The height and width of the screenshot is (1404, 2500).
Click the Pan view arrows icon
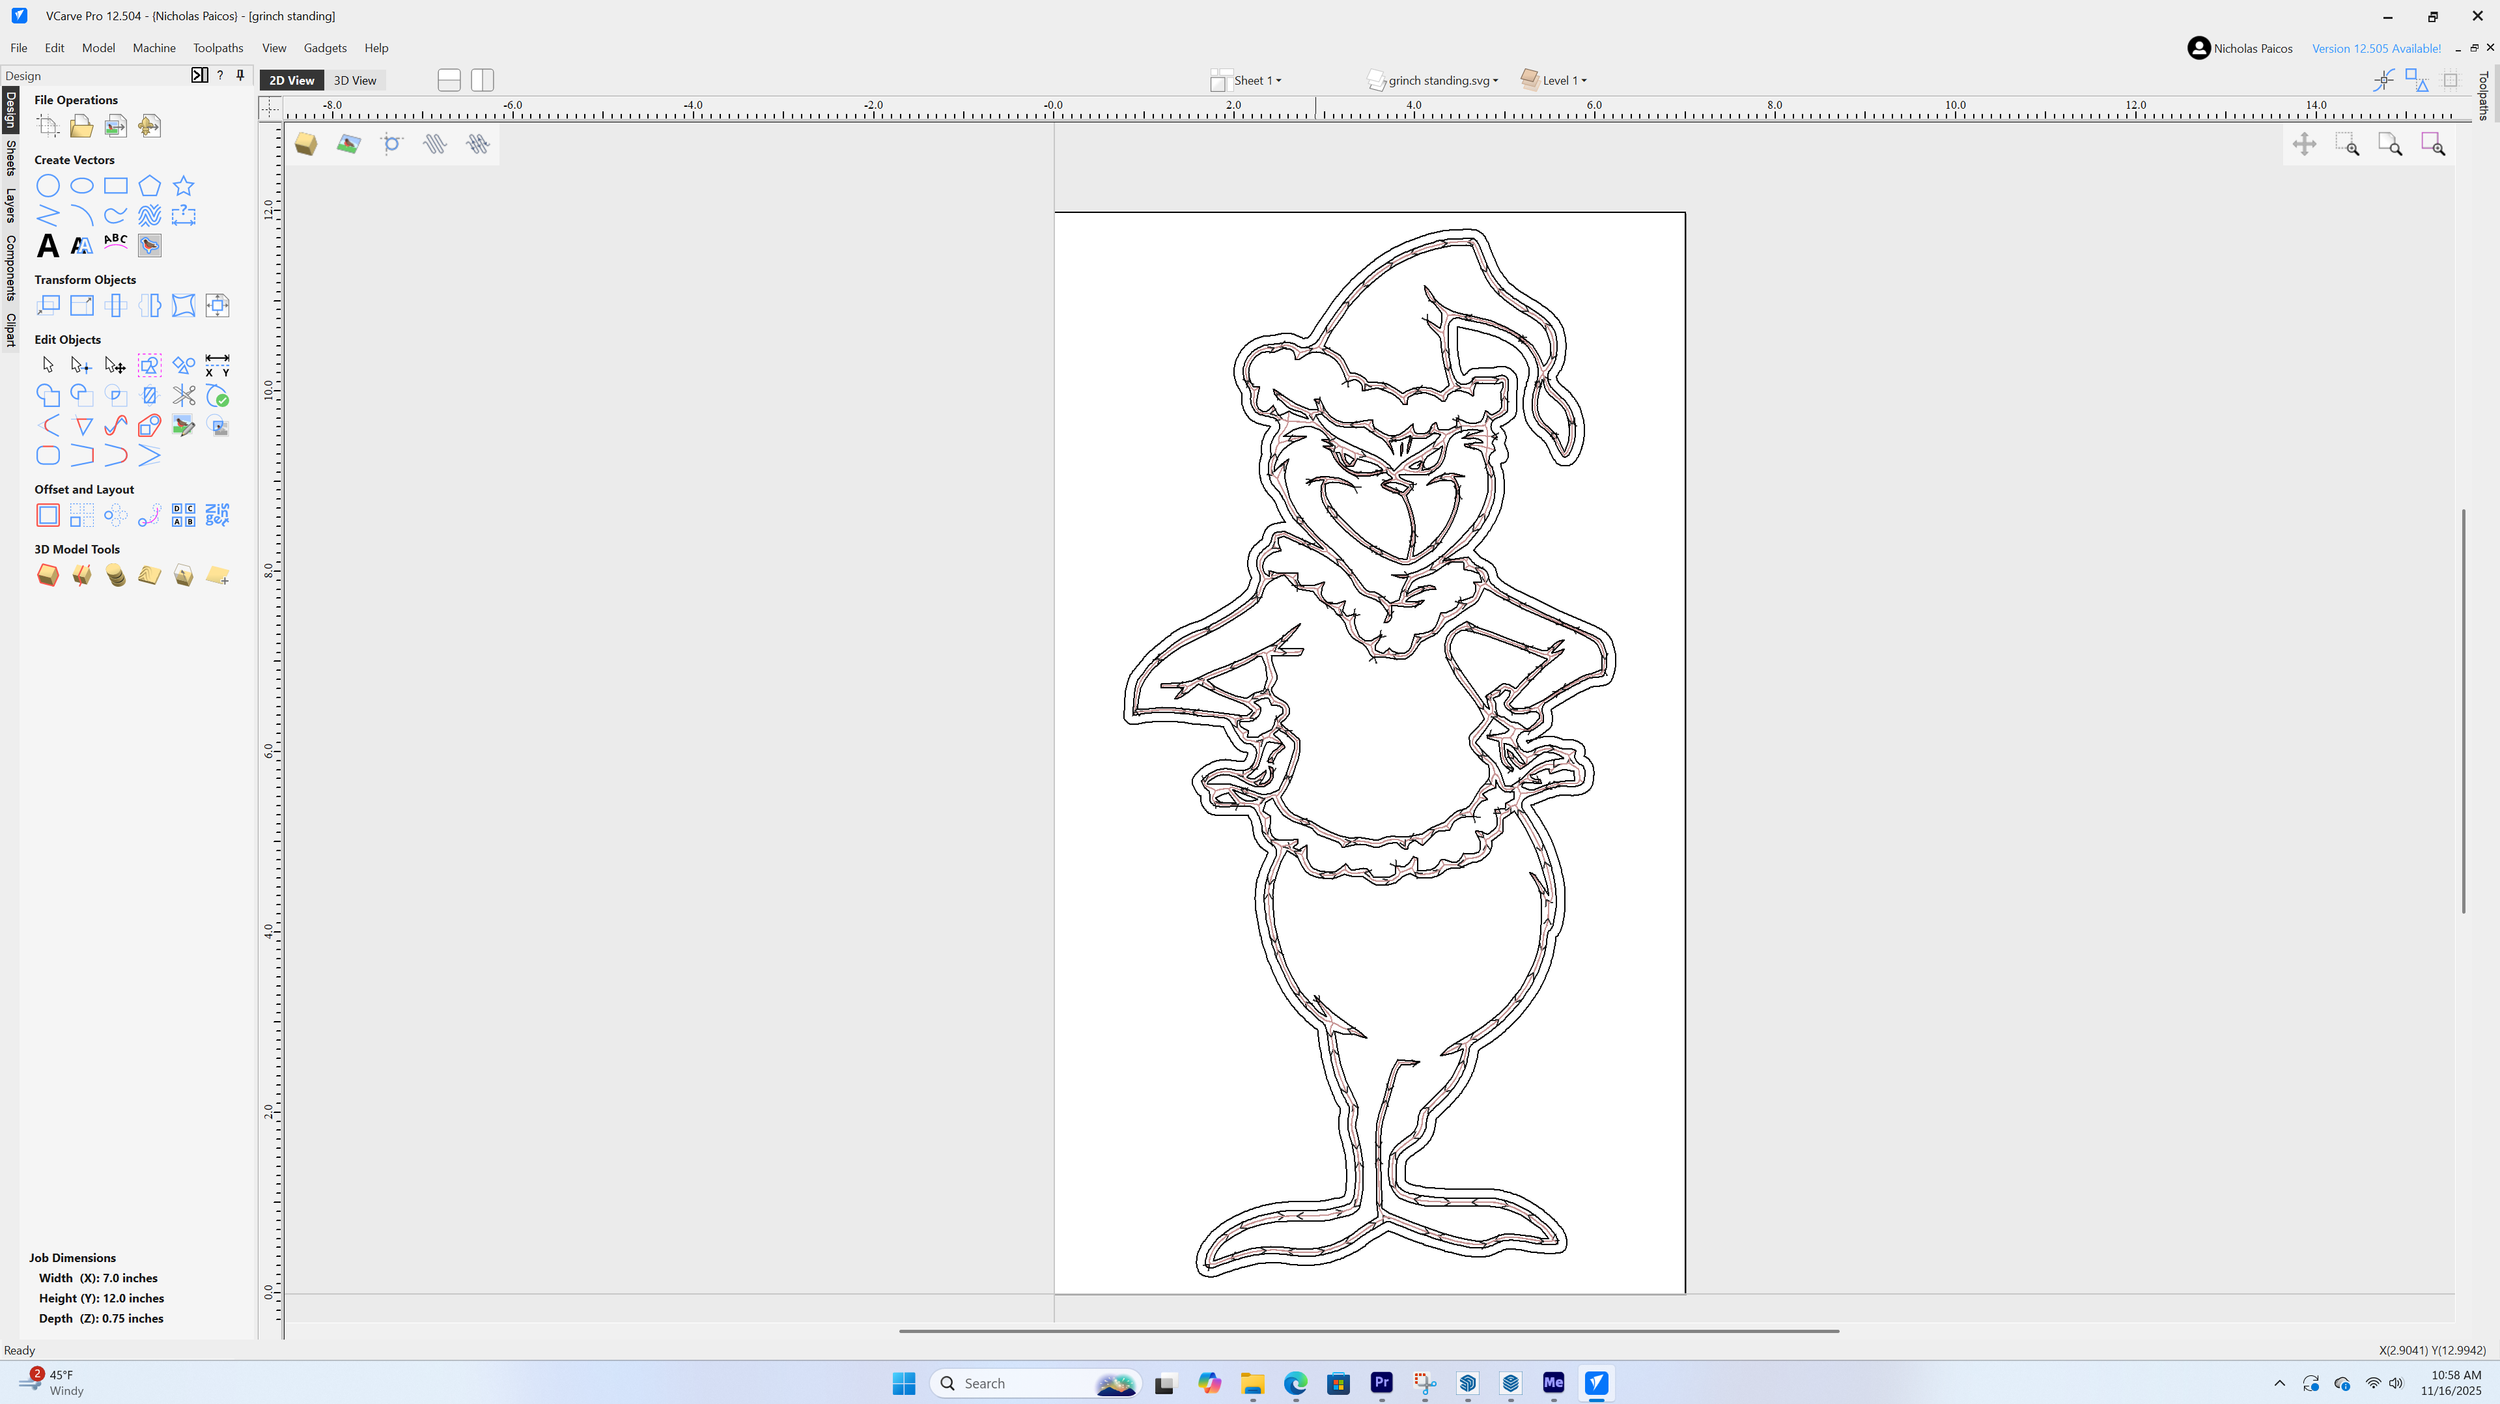pos(2304,145)
